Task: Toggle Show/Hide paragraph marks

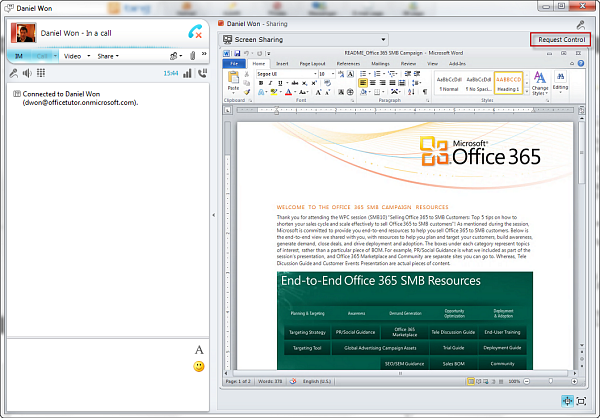Action: (424, 92)
